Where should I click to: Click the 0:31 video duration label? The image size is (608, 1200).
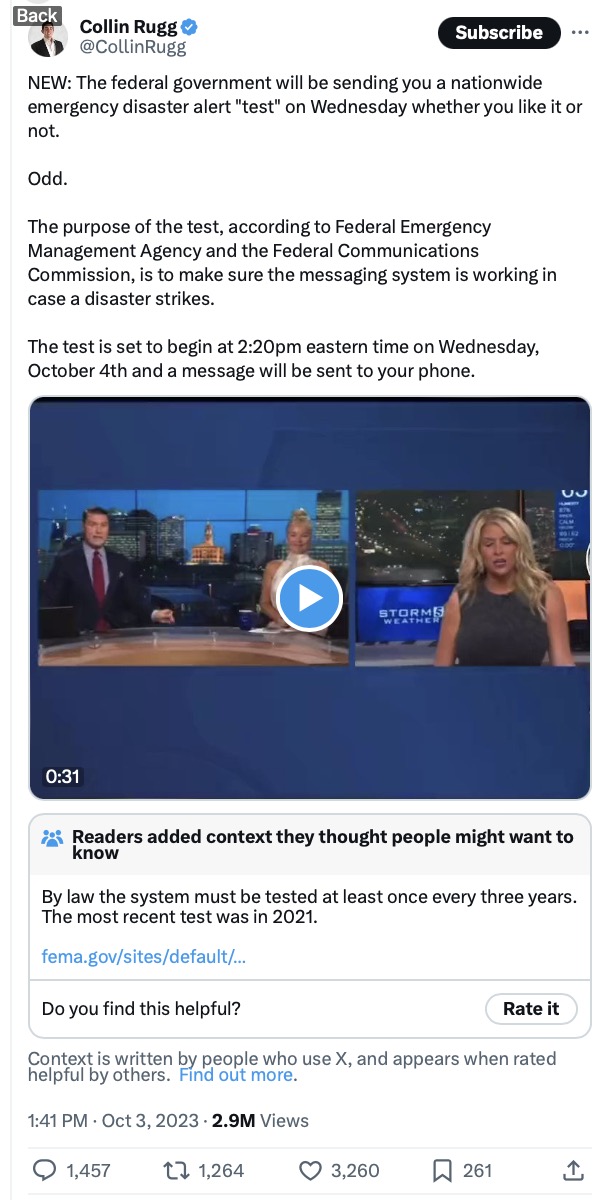tap(62, 776)
